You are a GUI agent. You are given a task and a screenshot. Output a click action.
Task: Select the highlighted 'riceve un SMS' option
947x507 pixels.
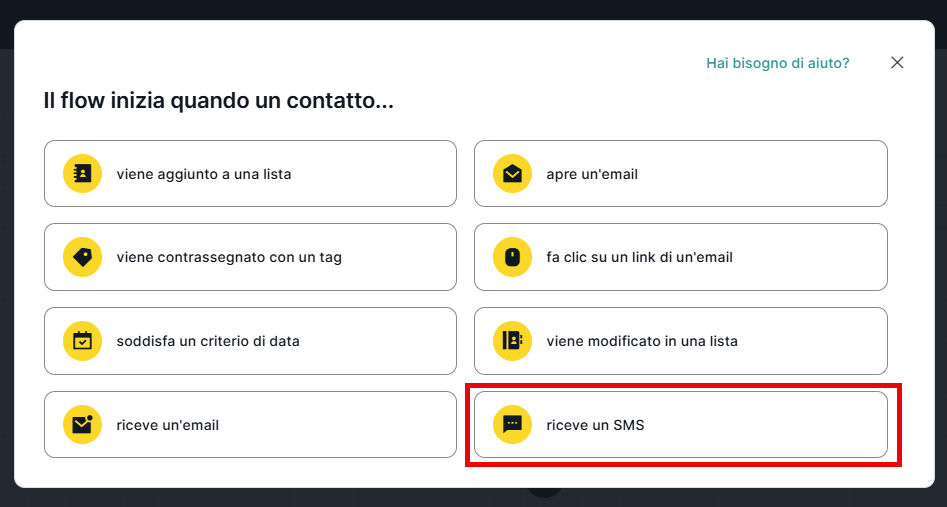(680, 425)
